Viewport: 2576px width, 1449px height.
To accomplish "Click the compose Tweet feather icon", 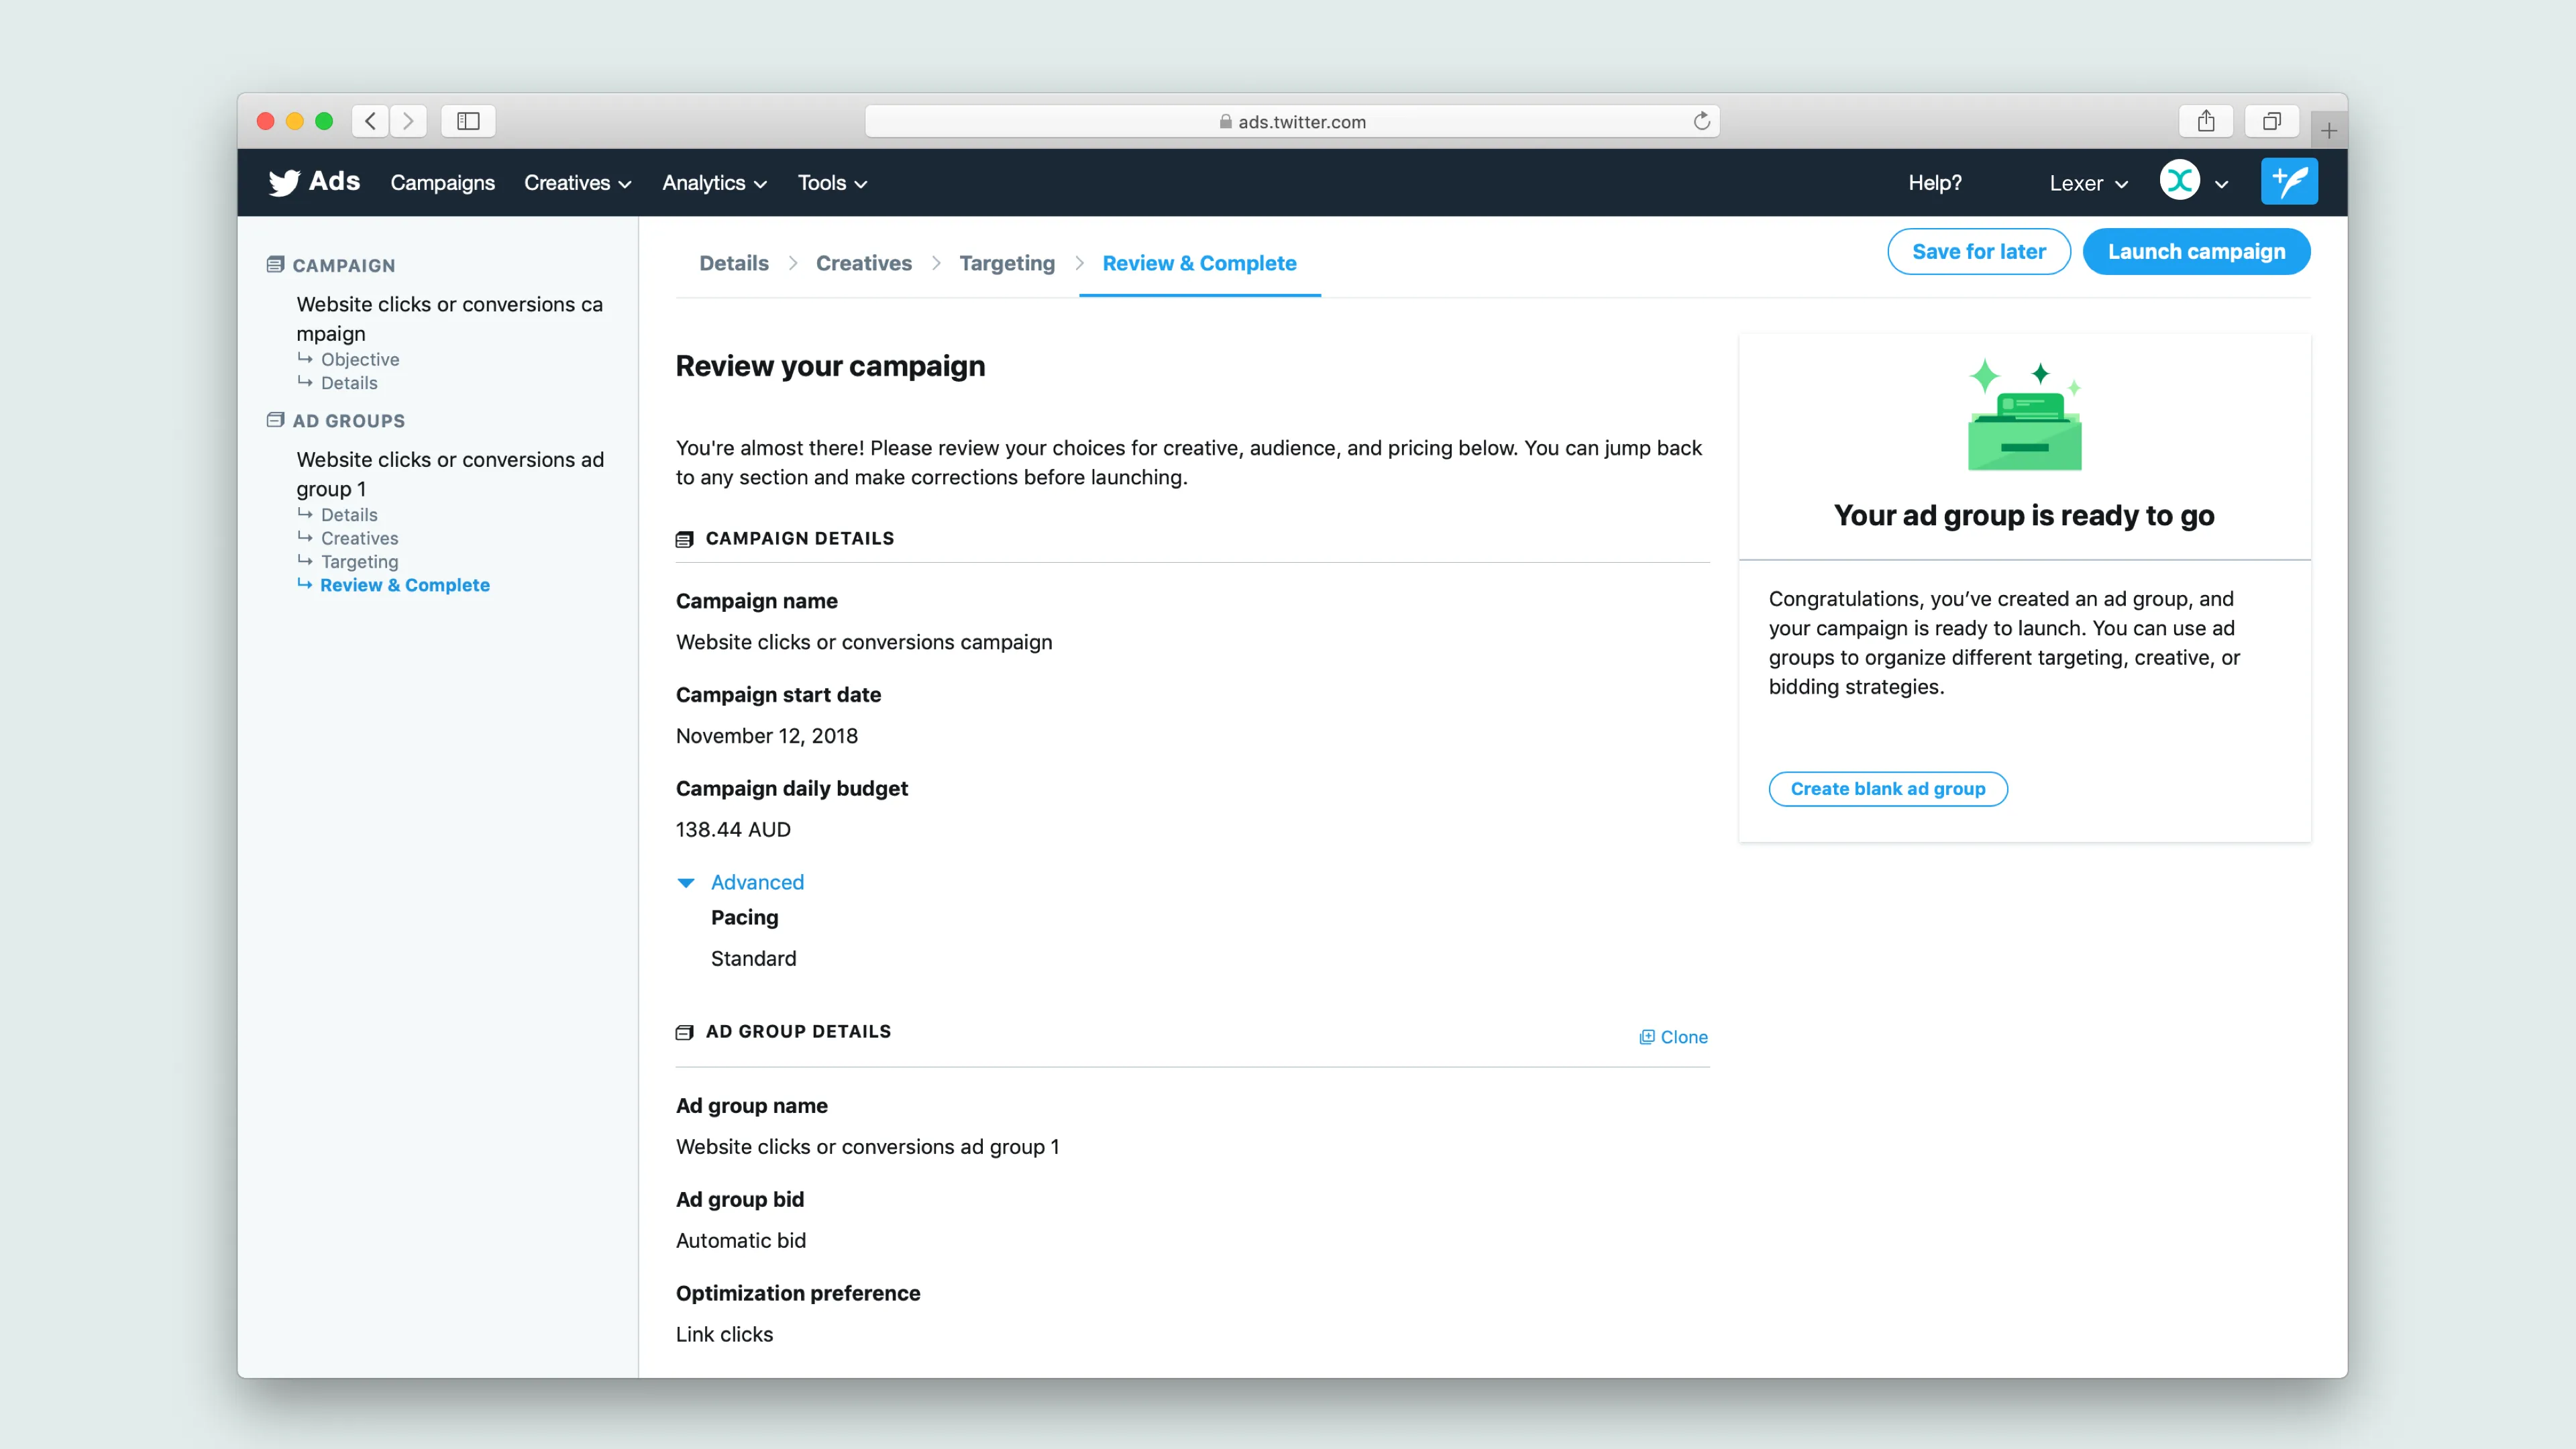I will (2288, 182).
